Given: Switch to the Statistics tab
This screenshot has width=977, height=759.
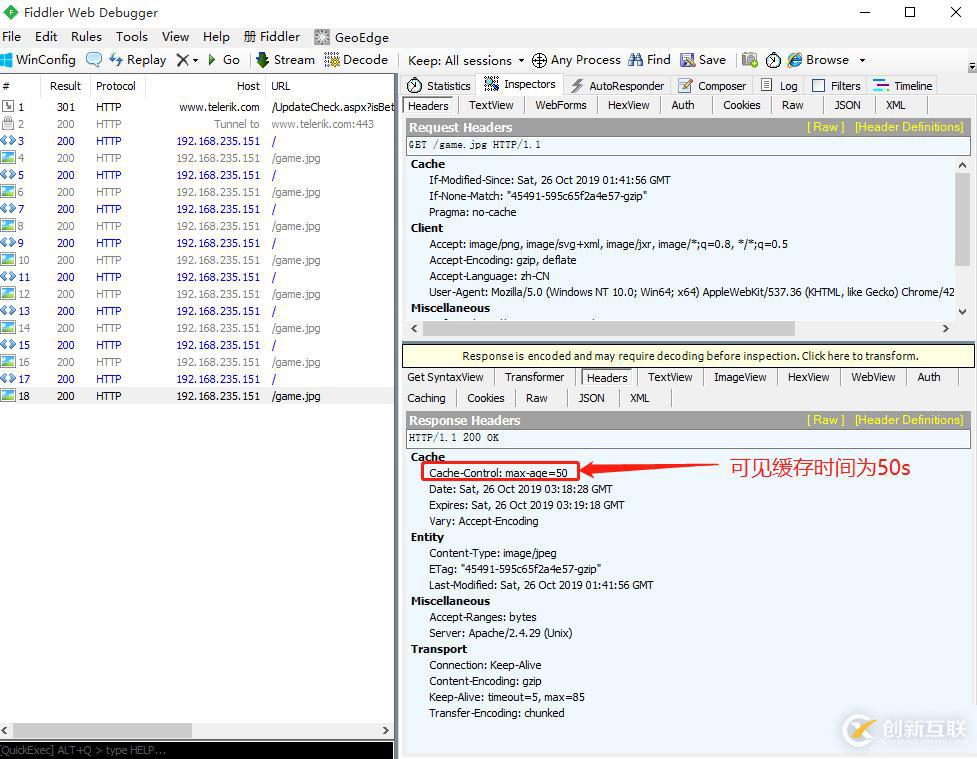Looking at the screenshot, I should [x=439, y=85].
